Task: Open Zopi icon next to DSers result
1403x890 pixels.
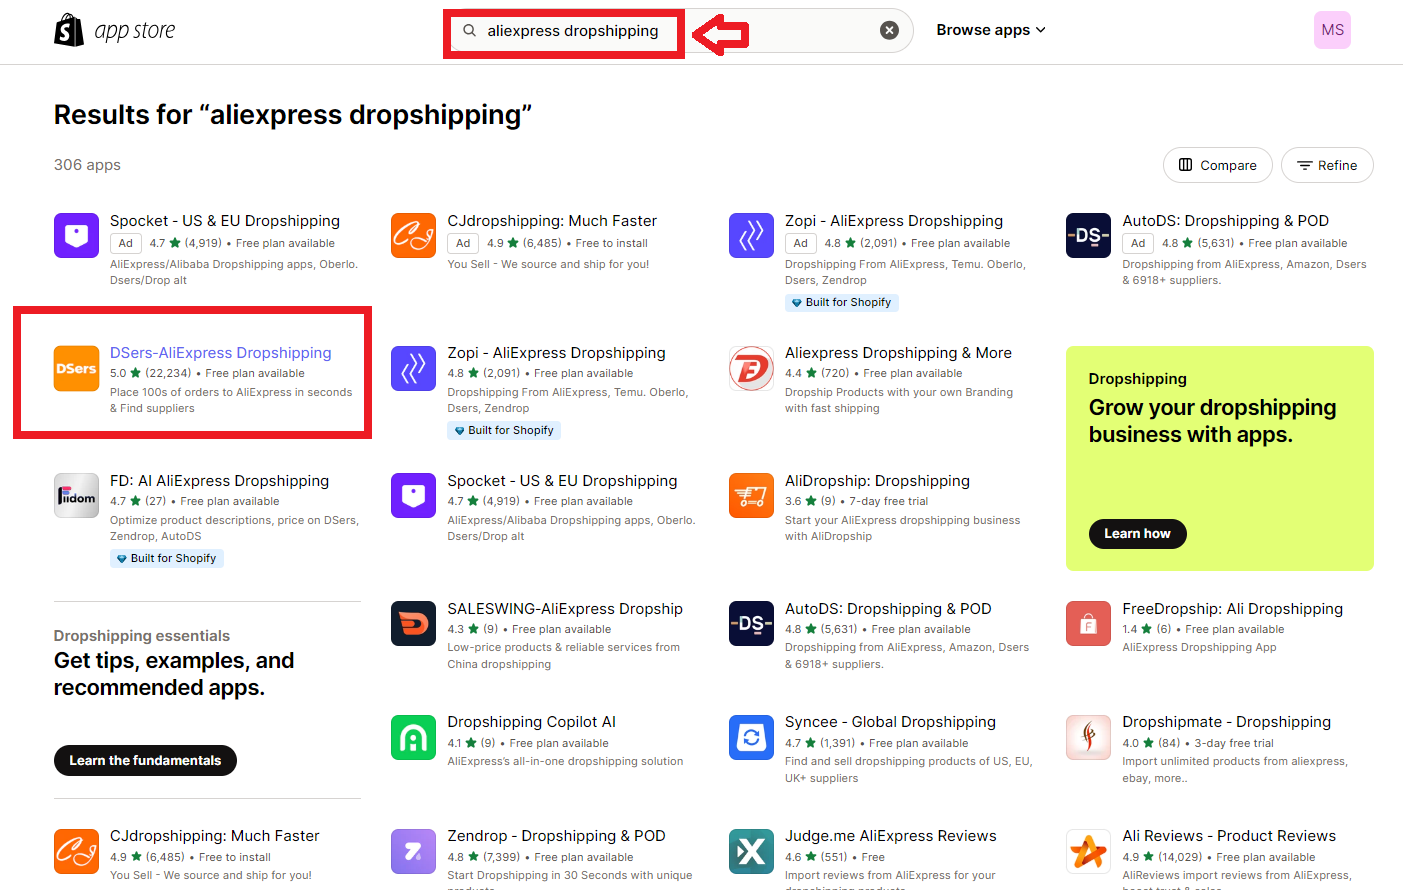Action: [413, 368]
